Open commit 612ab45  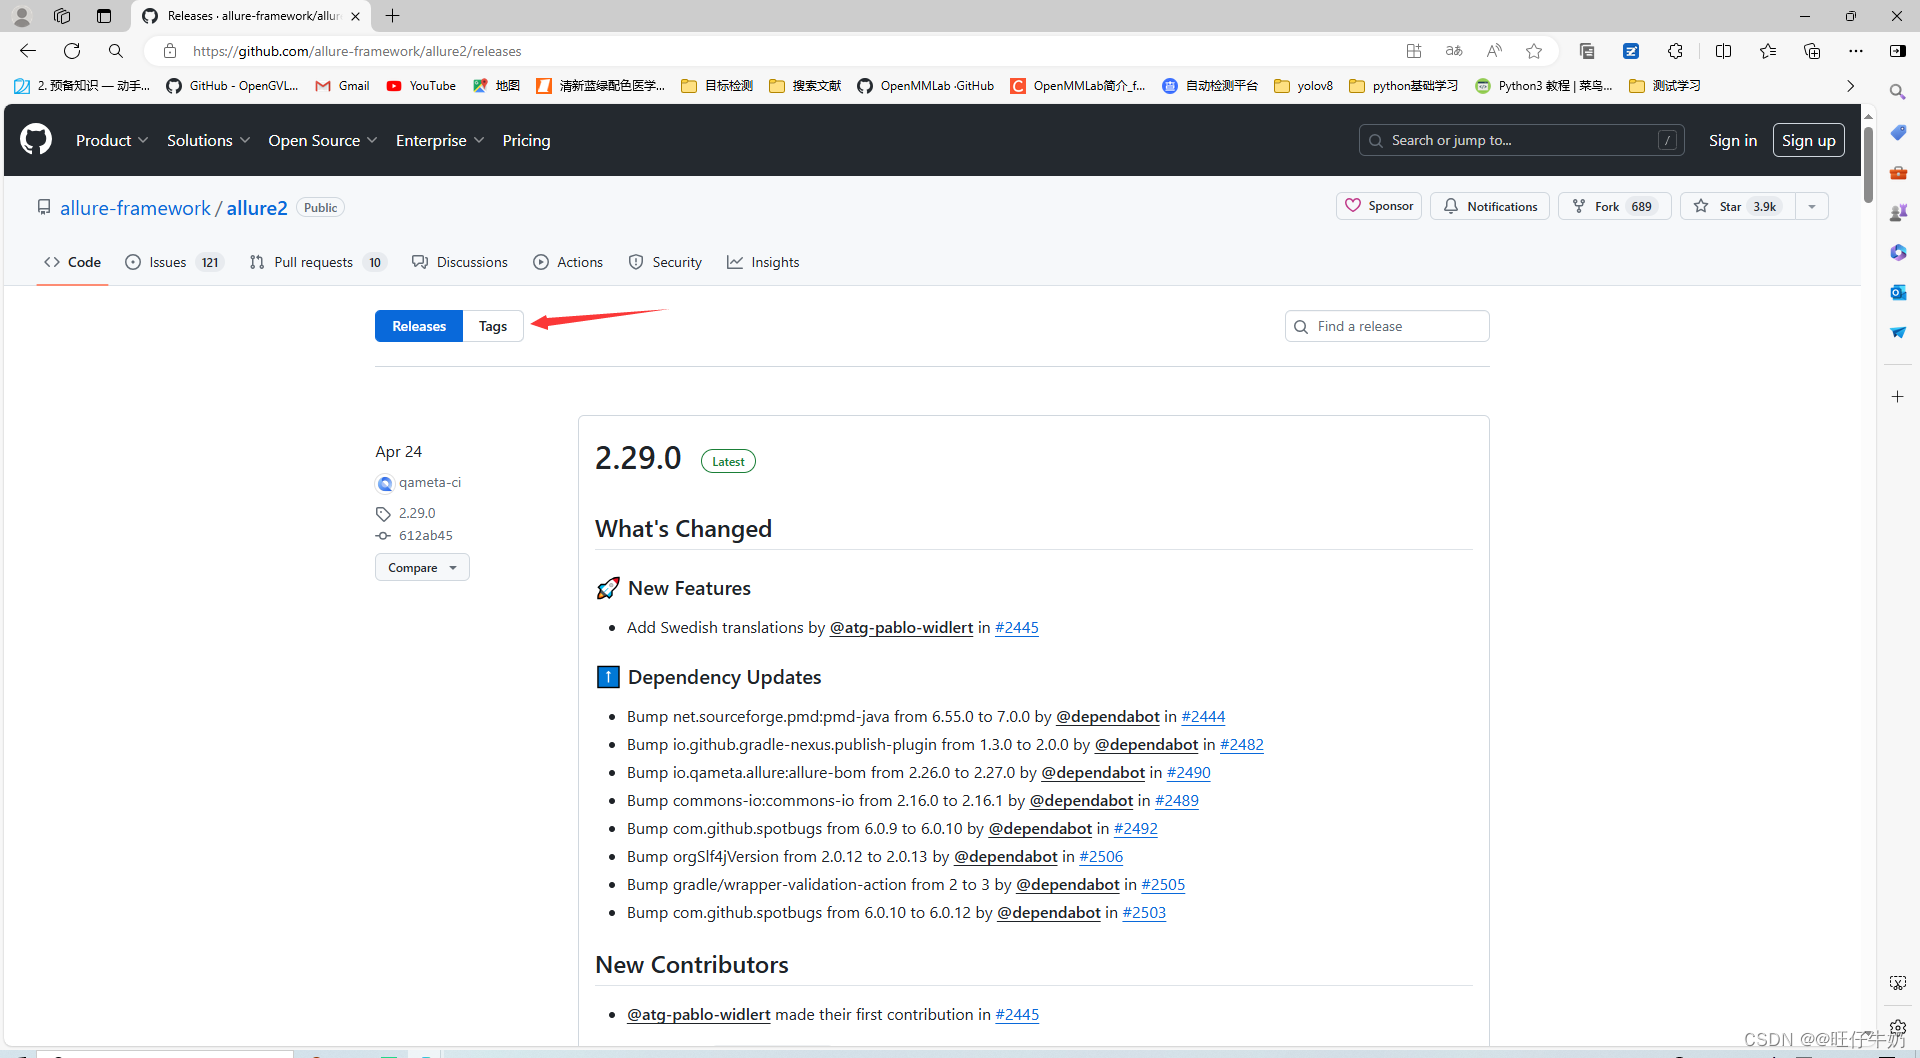point(425,536)
